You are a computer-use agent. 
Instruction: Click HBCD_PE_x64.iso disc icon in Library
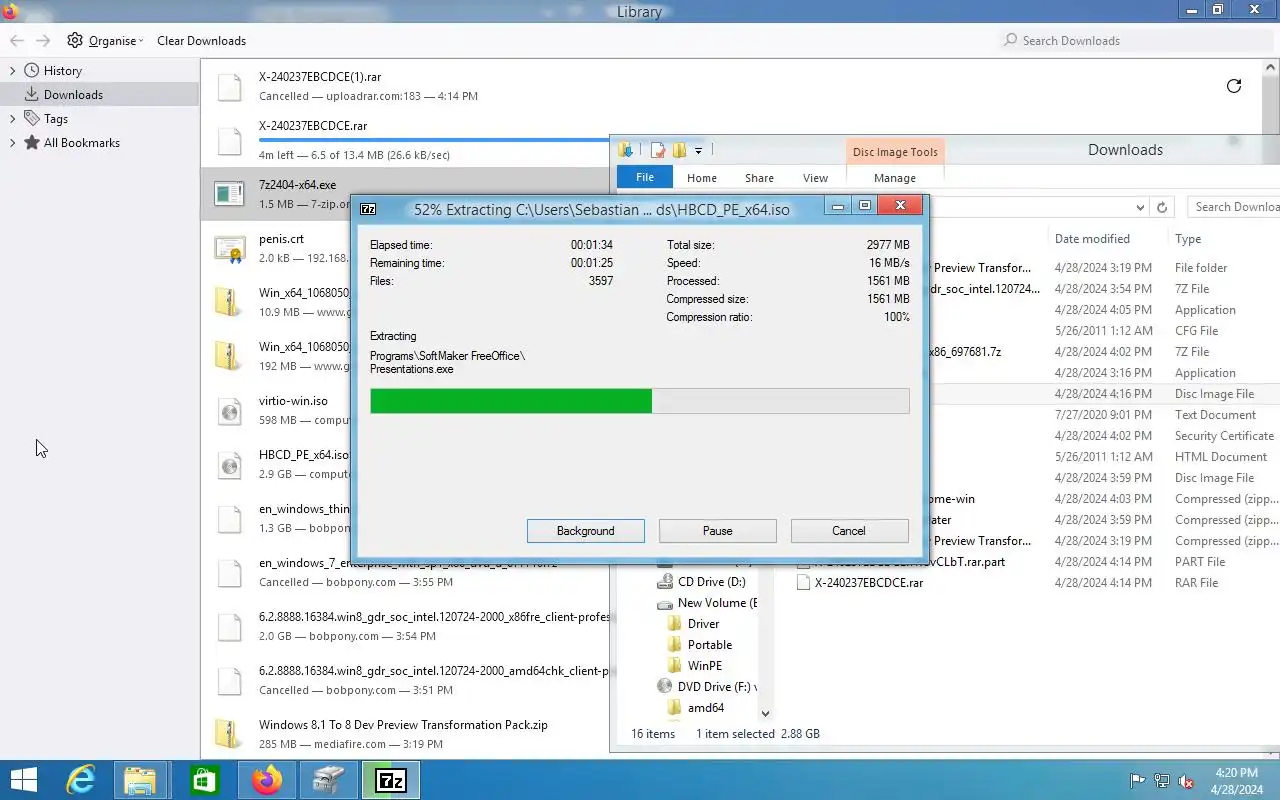[x=230, y=465]
